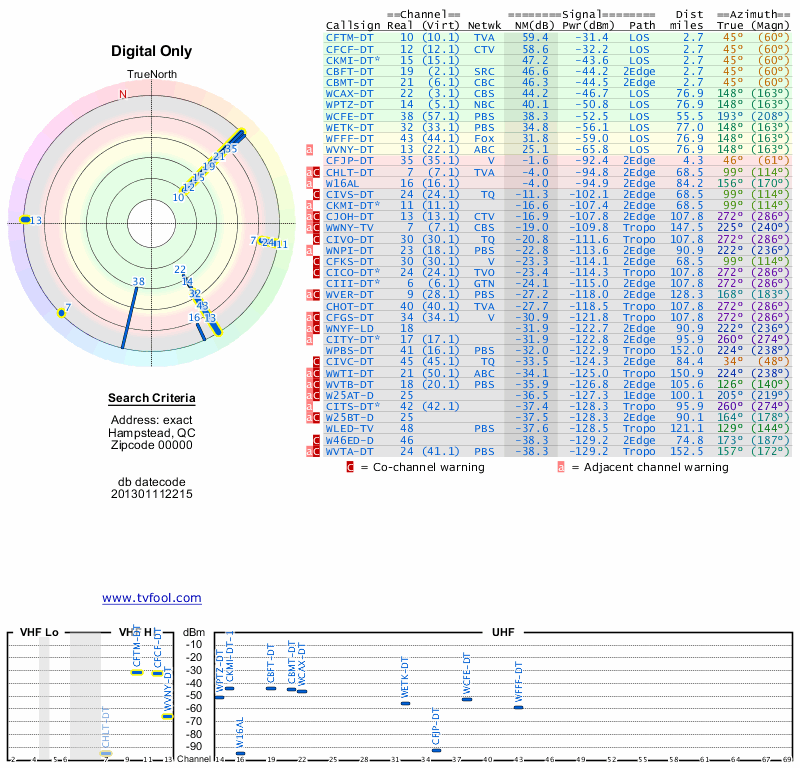Click the WFFF-DT signal bar in UHF chart

(518, 707)
